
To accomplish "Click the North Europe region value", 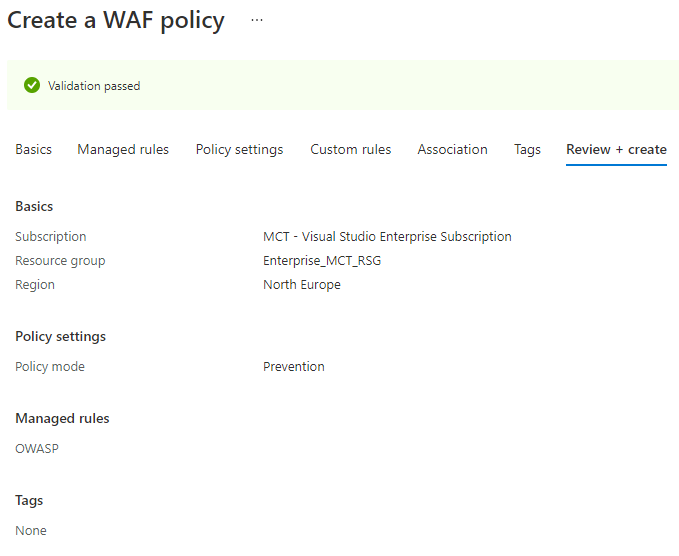I will click(301, 285).
